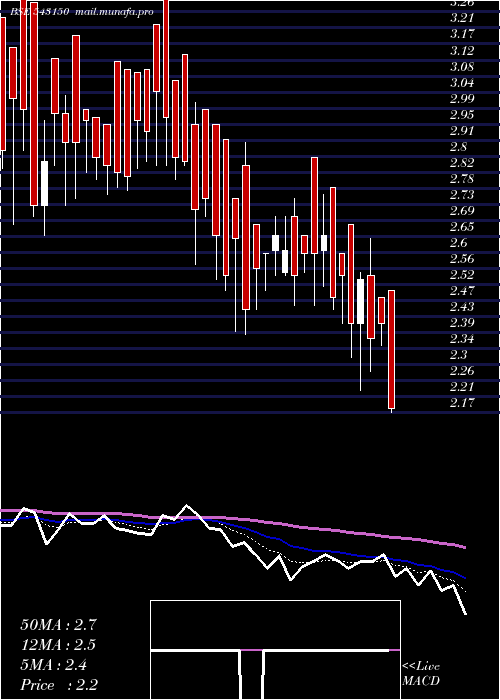Click the <<Live MACD label
The width and height of the screenshot is (500, 700).
pos(421,674)
